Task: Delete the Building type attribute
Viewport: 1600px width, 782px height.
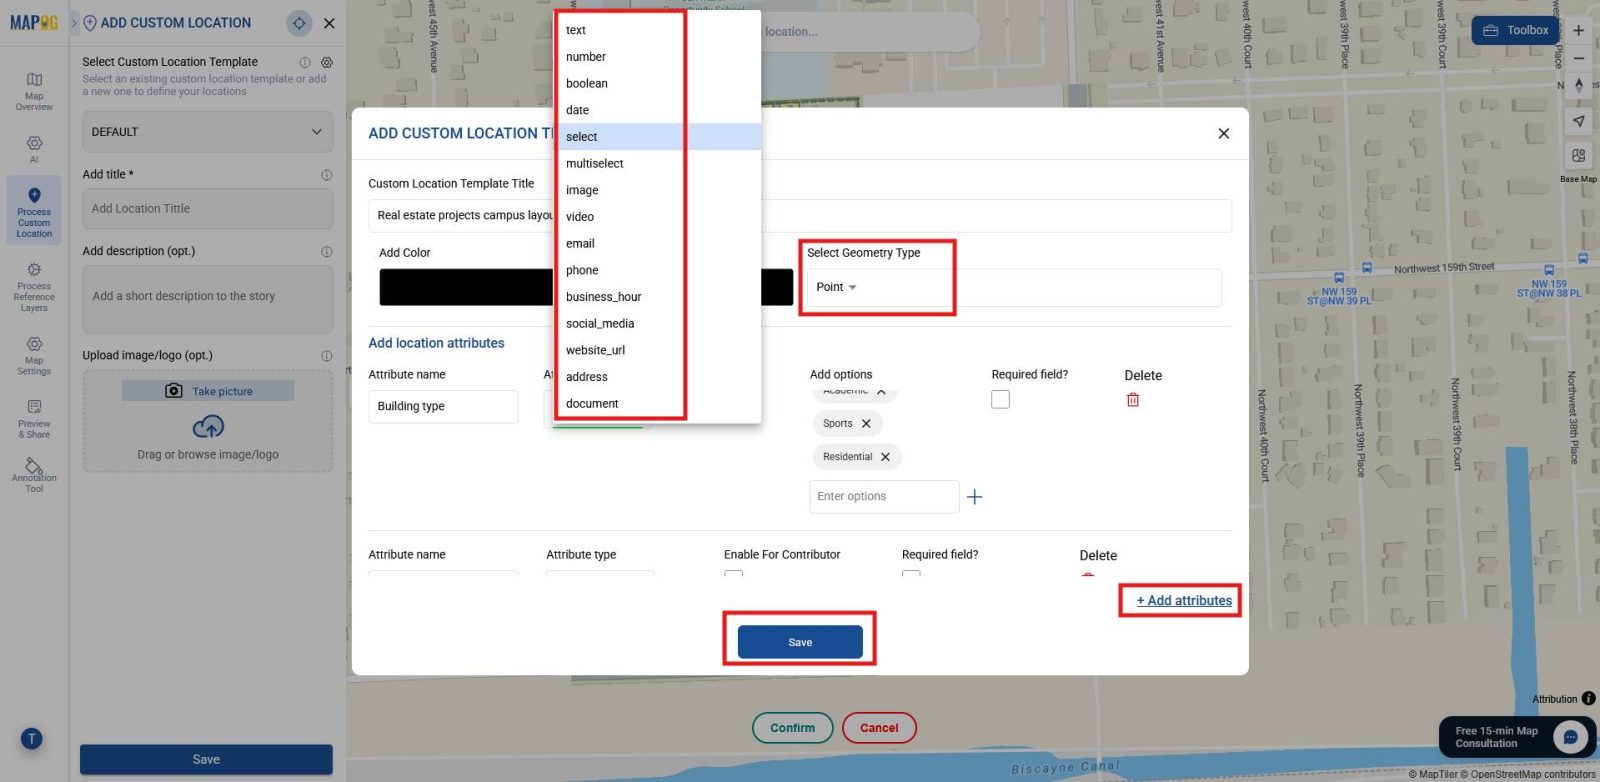Action: (1133, 400)
